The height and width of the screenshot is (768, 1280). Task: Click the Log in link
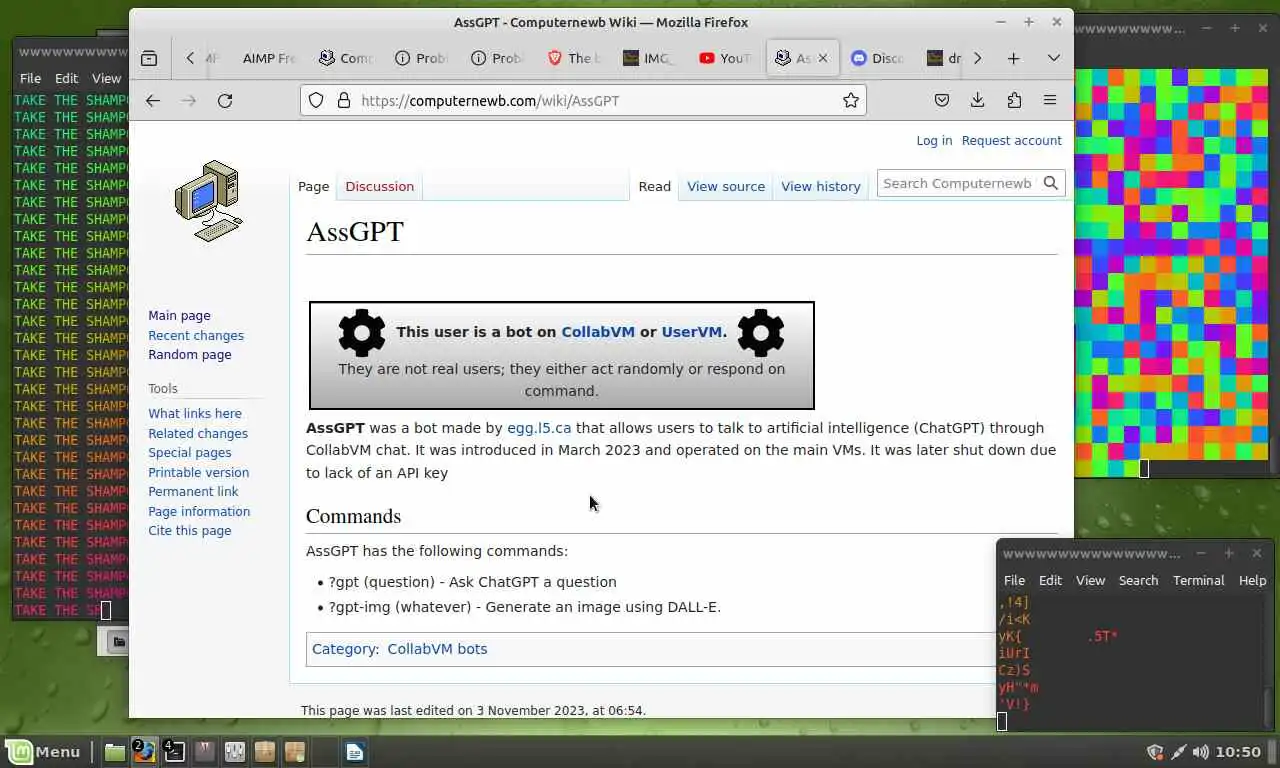[934, 140]
